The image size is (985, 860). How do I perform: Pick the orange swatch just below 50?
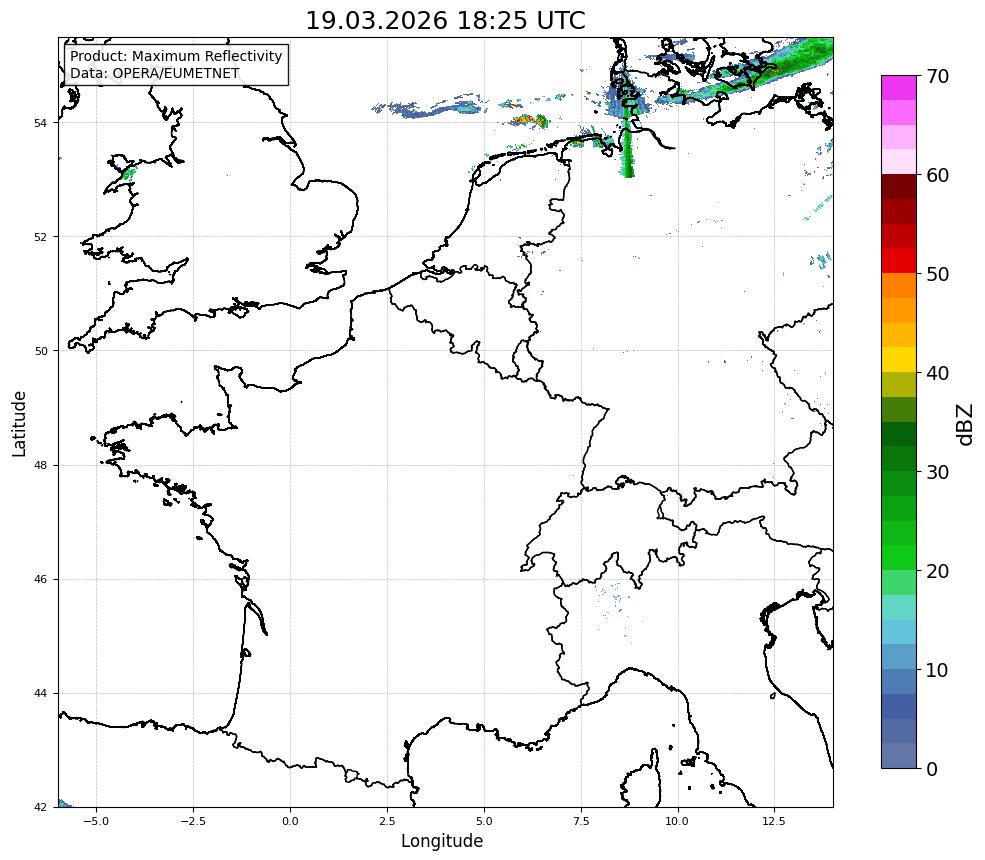[x=899, y=286]
